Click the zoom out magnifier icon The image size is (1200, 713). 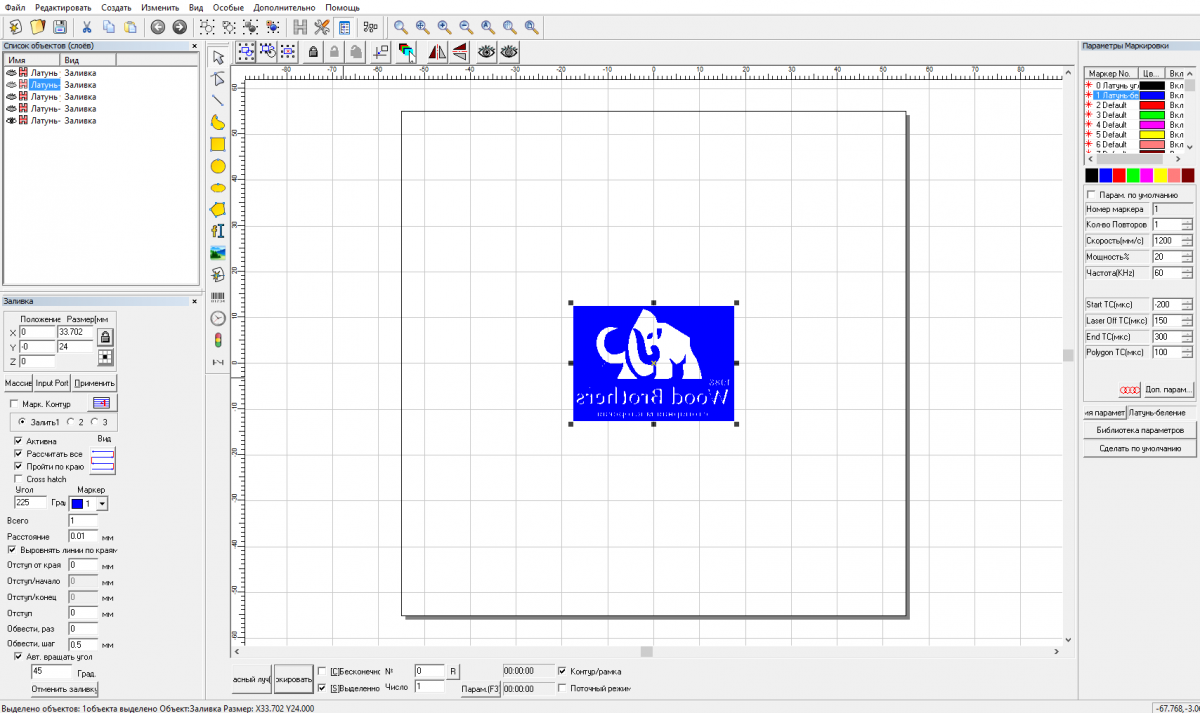[466, 27]
